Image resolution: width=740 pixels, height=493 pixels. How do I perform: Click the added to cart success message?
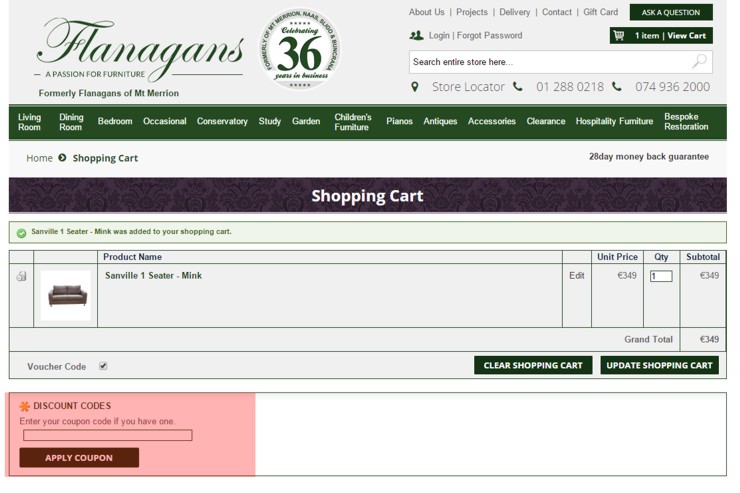click(x=131, y=232)
